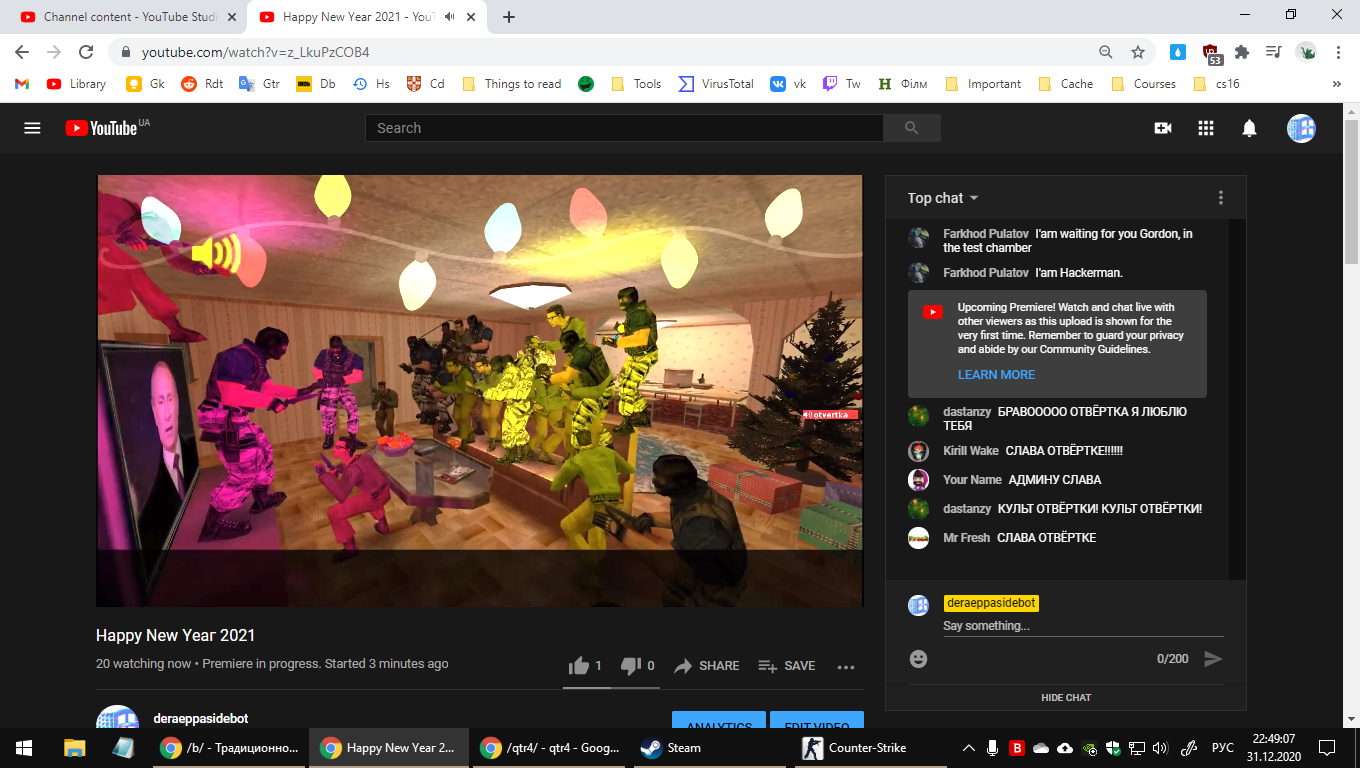1360x768 pixels.
Task: Open the Create video camera icon
Action: point(1162,128)
